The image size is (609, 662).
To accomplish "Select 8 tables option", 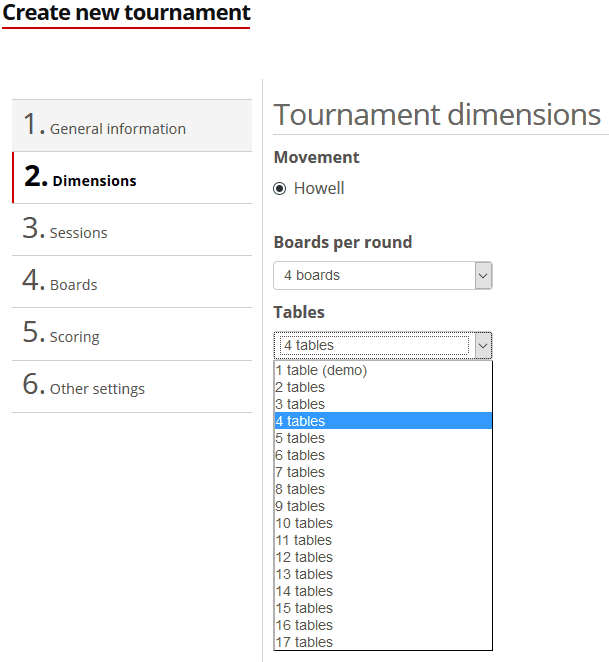I will 301,489.
